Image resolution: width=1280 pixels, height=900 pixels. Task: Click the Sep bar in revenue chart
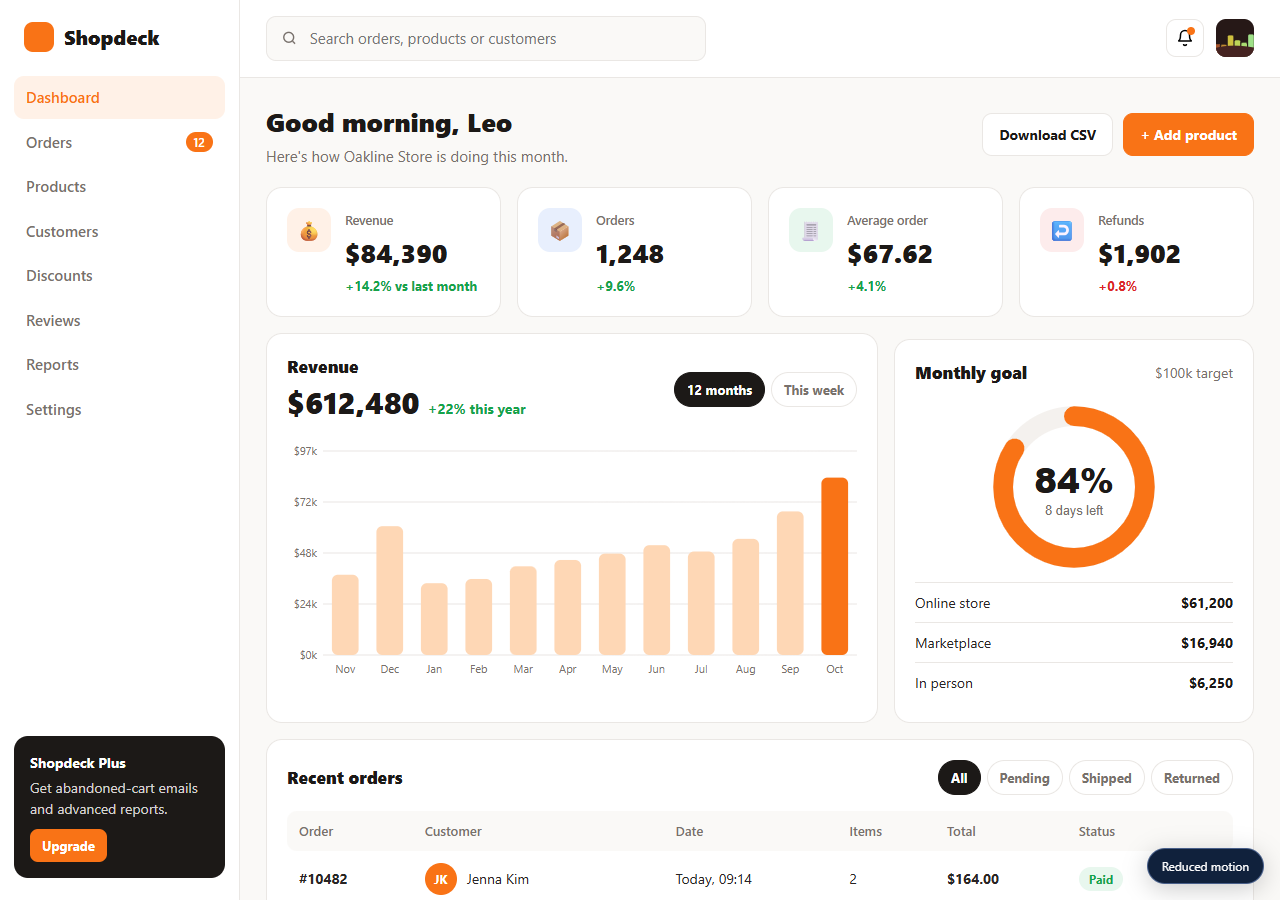[x=790, y=583]
